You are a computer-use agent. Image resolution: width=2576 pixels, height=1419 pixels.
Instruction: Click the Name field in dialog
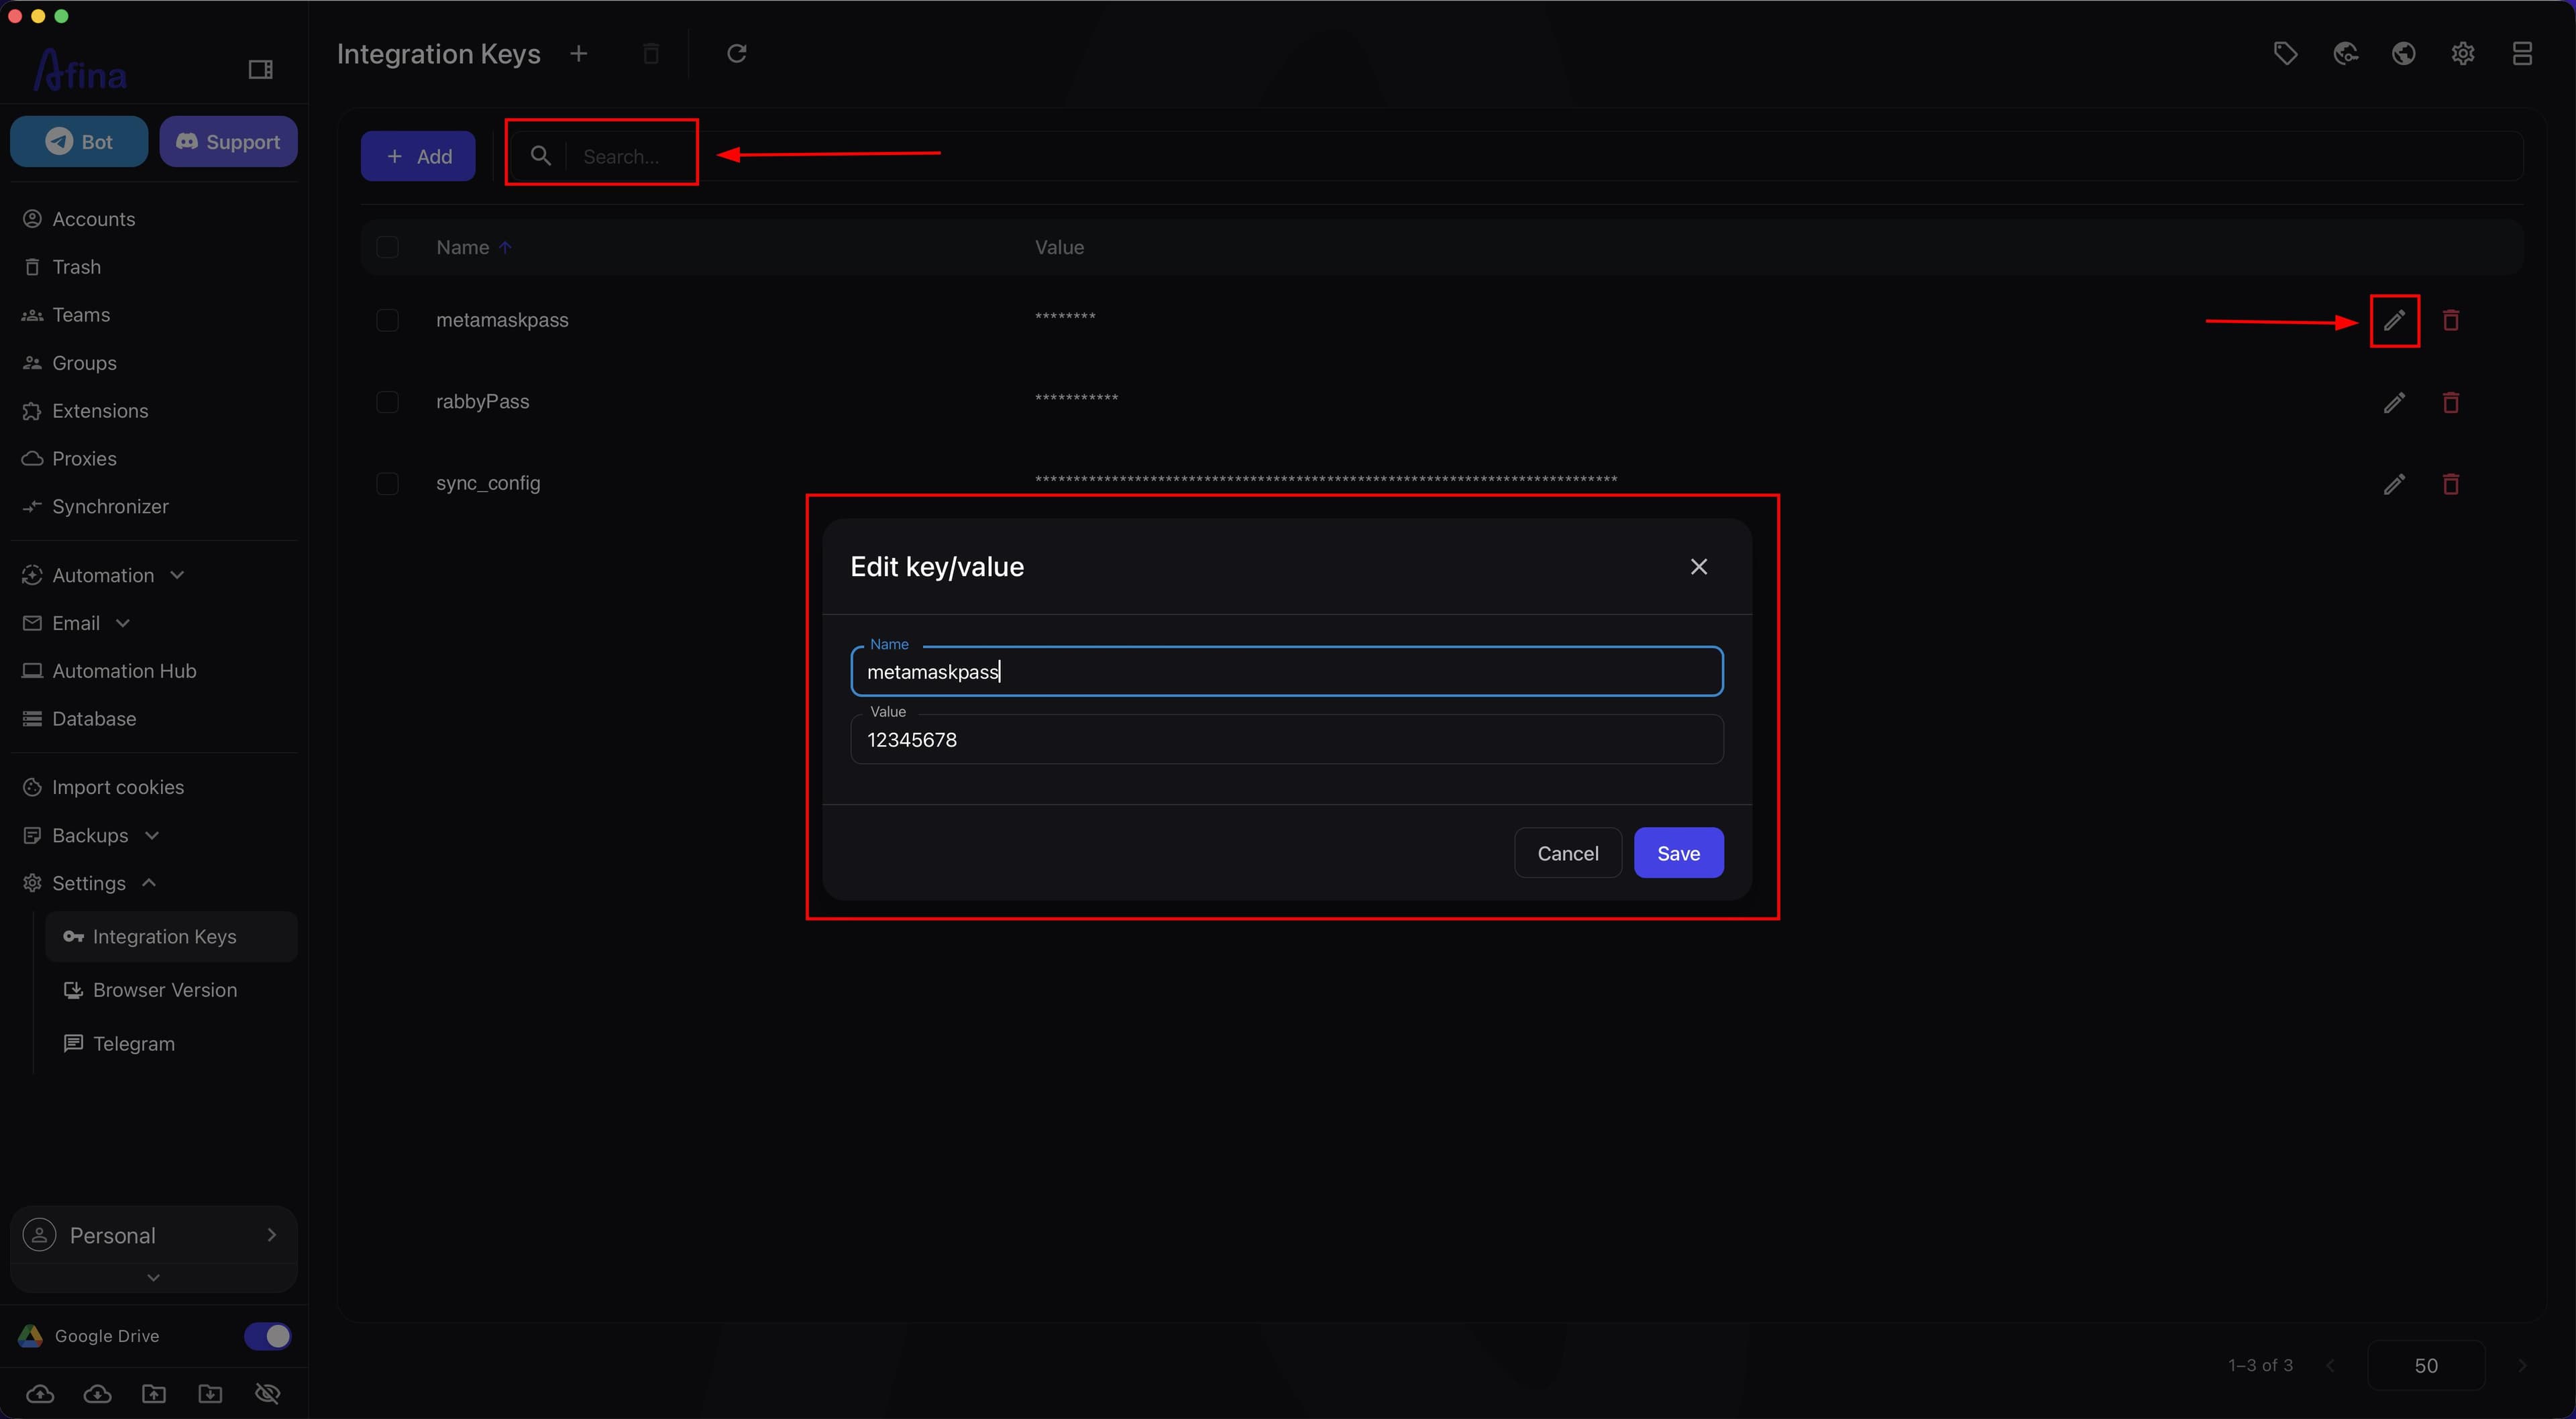point(1286,671)
